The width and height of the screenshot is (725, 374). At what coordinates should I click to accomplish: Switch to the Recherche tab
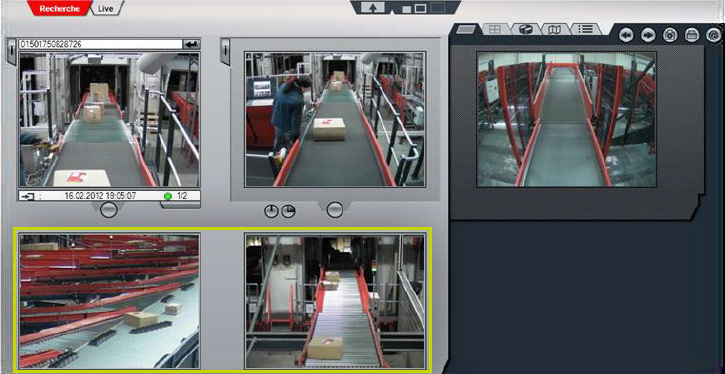(x=60, y=8)
